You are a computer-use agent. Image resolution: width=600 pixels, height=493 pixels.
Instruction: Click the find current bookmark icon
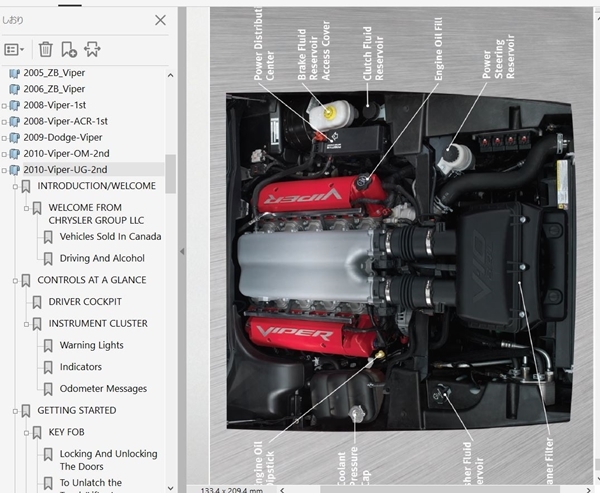(x=92, y=49)
